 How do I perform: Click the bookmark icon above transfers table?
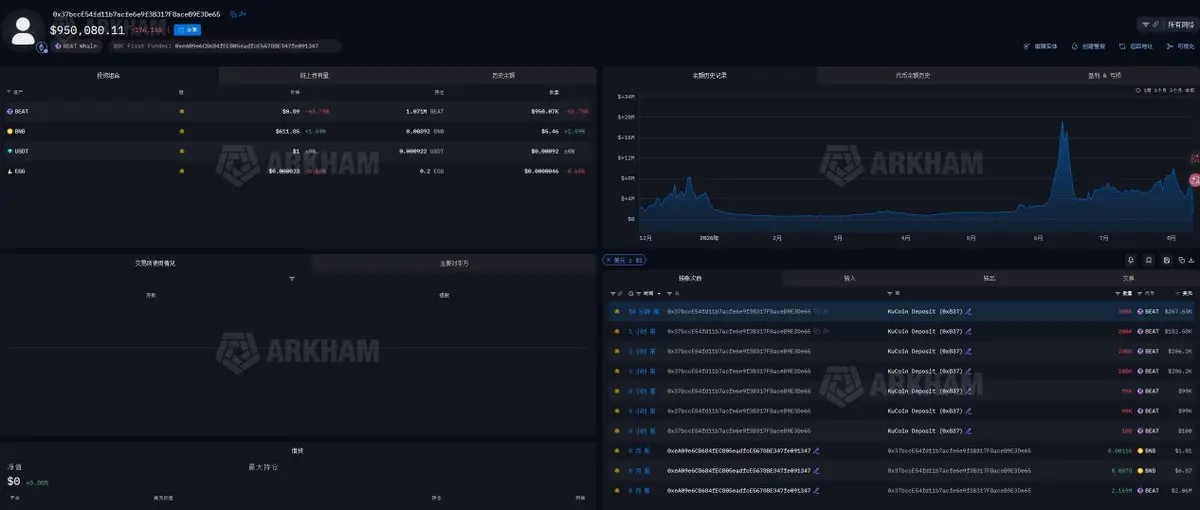click(x=1149, y=260)
